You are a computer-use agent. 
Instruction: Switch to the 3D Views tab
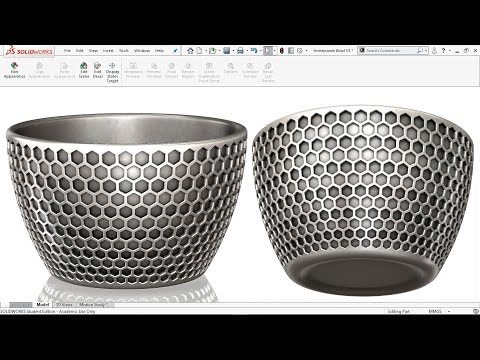click(x=64, y=305)
